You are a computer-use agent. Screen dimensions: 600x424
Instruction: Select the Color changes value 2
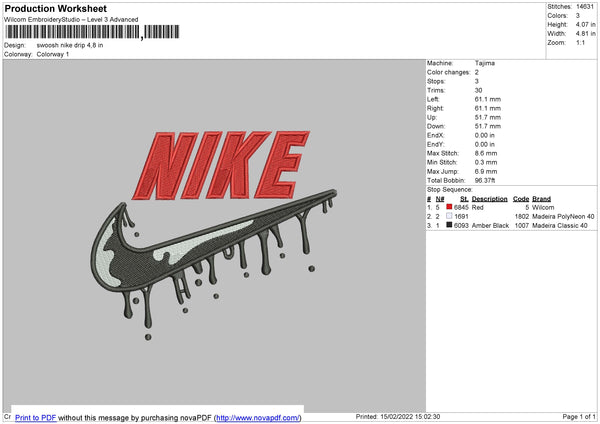coord(477,72)
